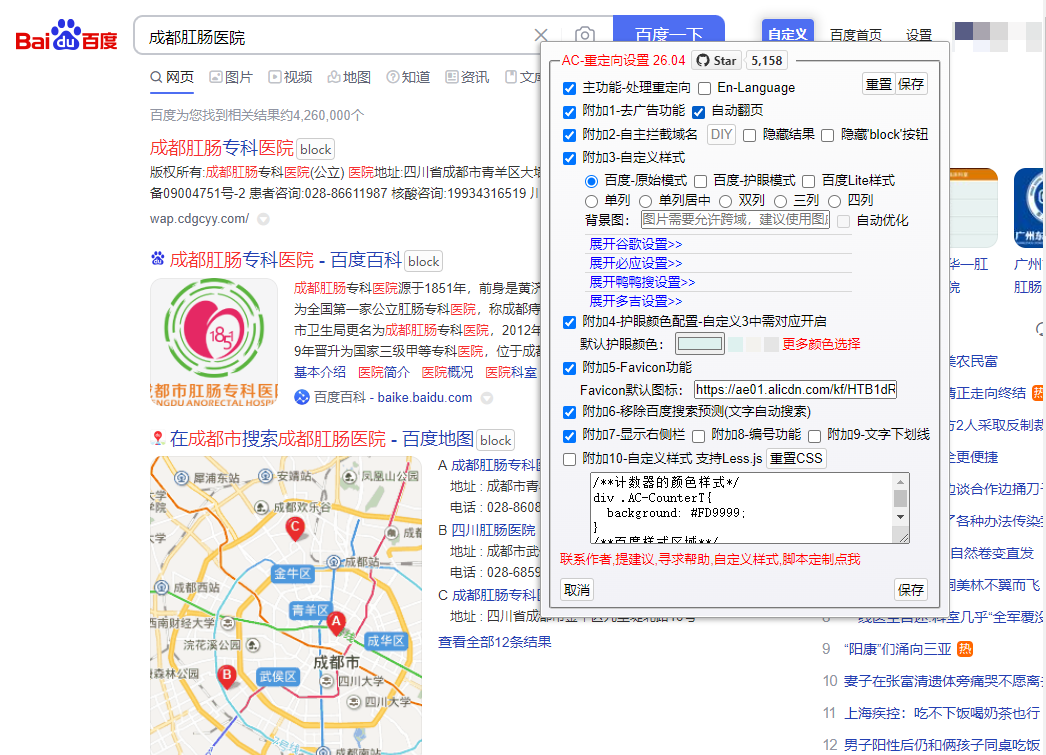This screenshot has width=1046, height=755.
Task: Switch to 图片 search tab
Action: [x=231, y=77]
